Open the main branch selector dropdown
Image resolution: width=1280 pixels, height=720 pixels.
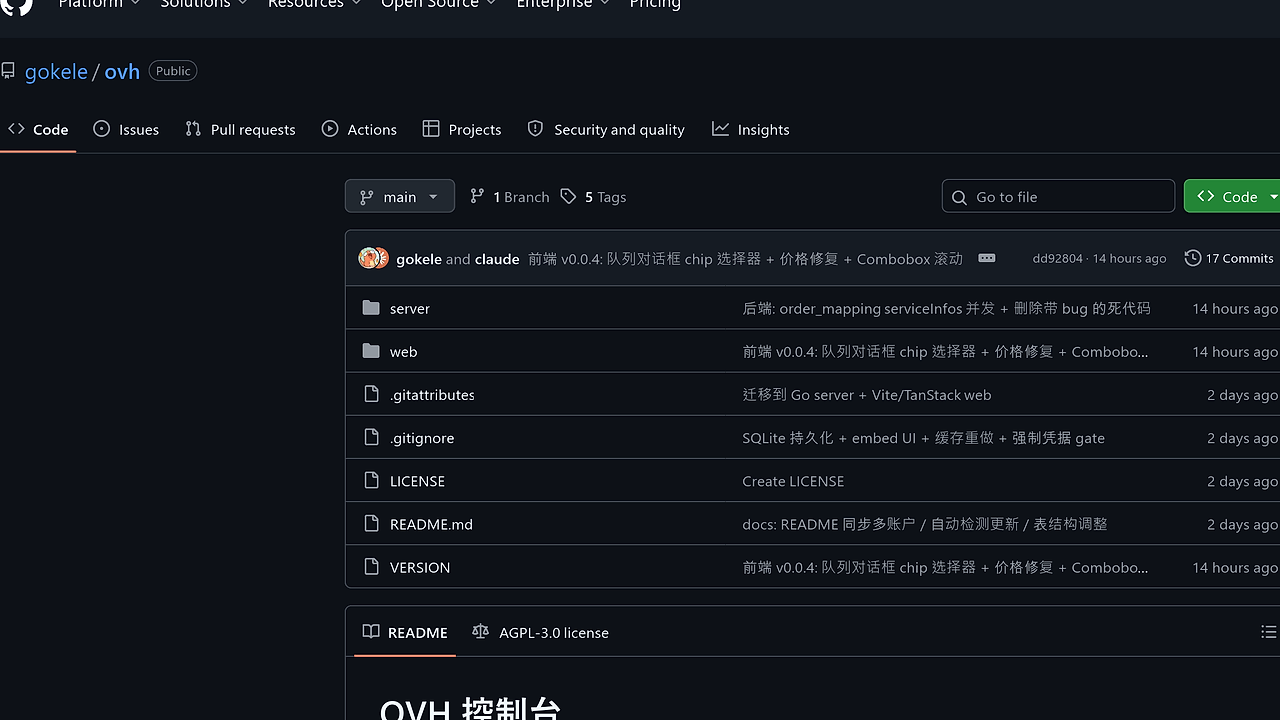coord(400,196)
